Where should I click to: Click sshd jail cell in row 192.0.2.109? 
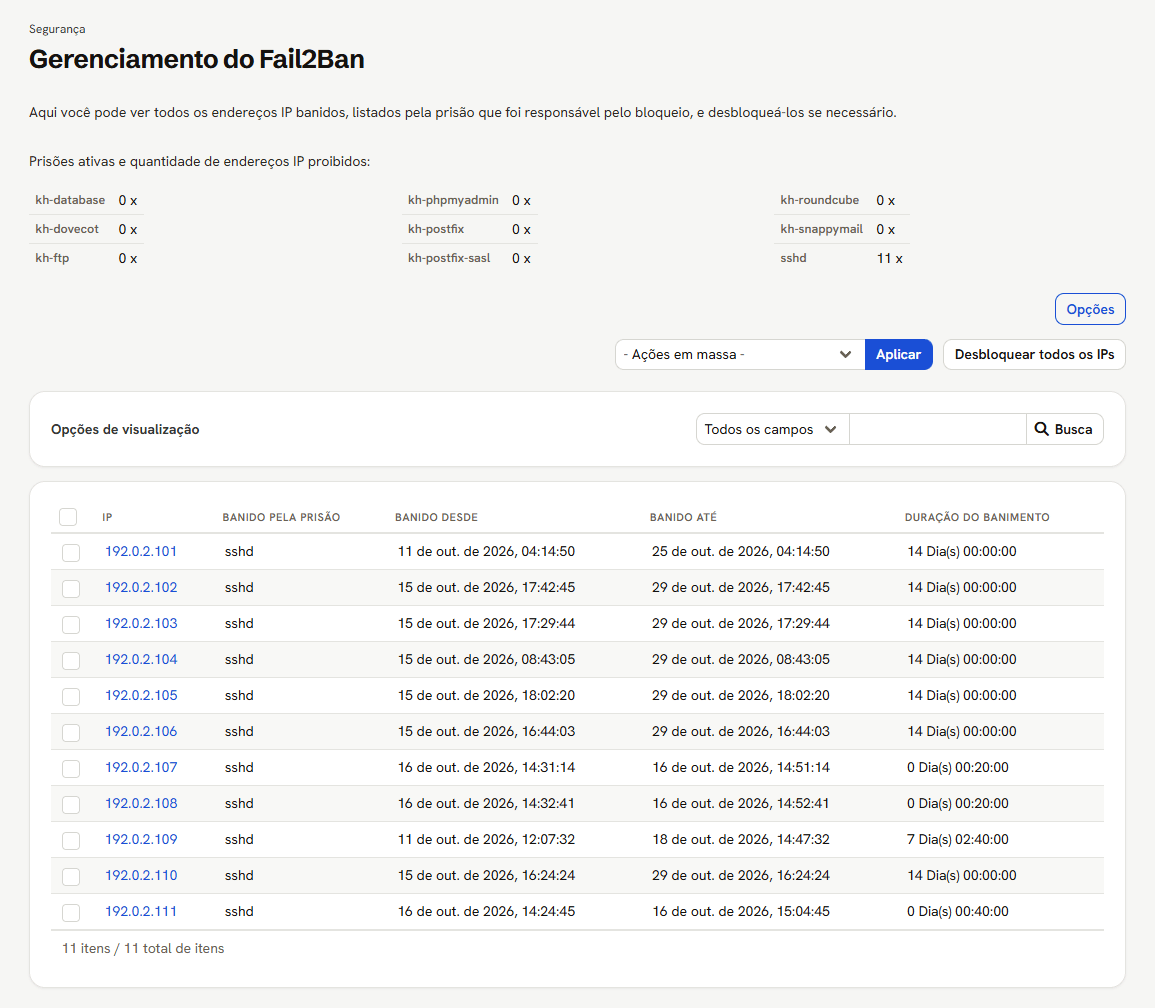(239, 839)
